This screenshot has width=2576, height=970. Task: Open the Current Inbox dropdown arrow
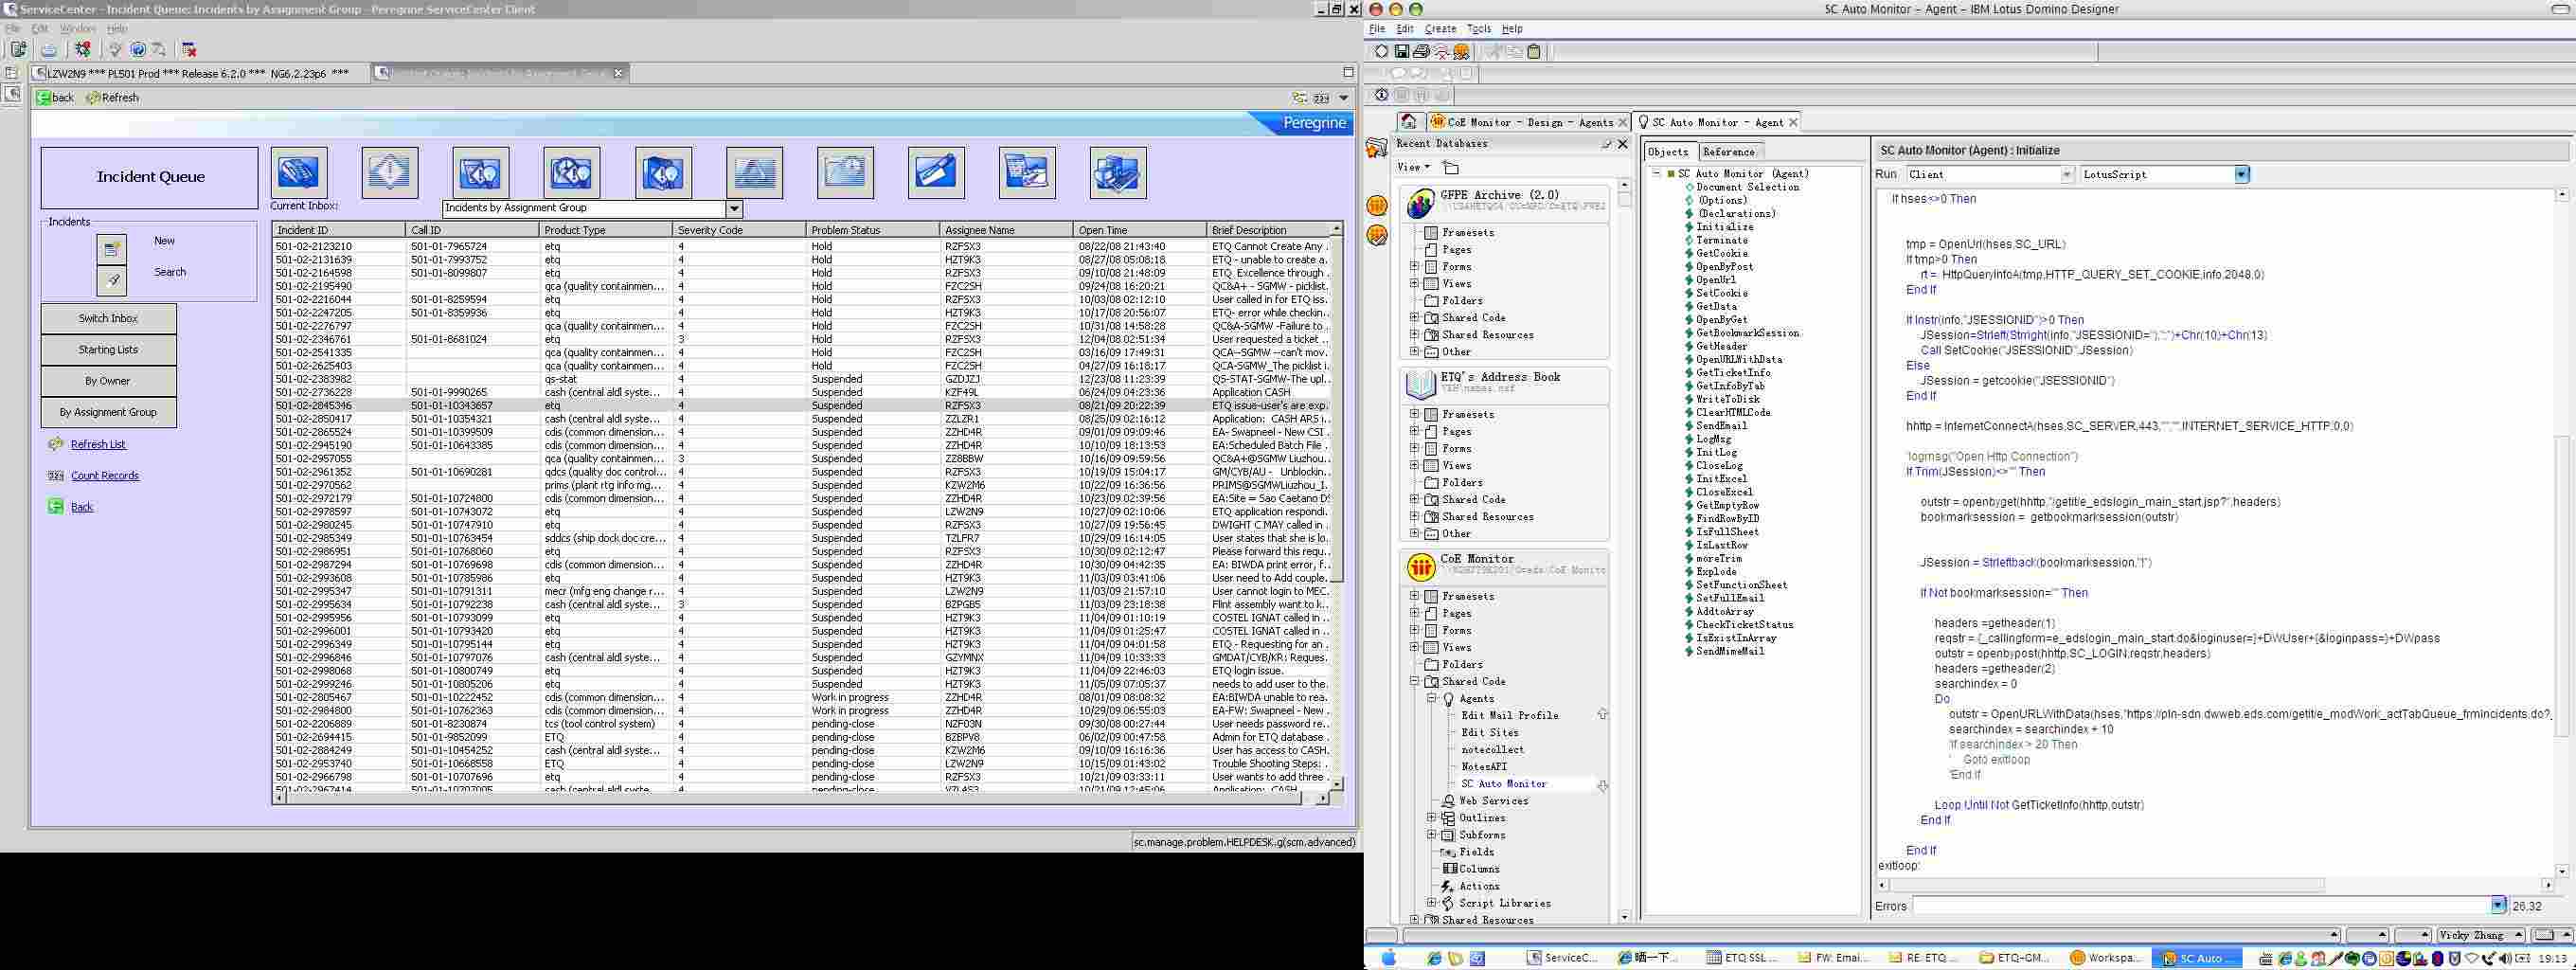coord(734,209)
